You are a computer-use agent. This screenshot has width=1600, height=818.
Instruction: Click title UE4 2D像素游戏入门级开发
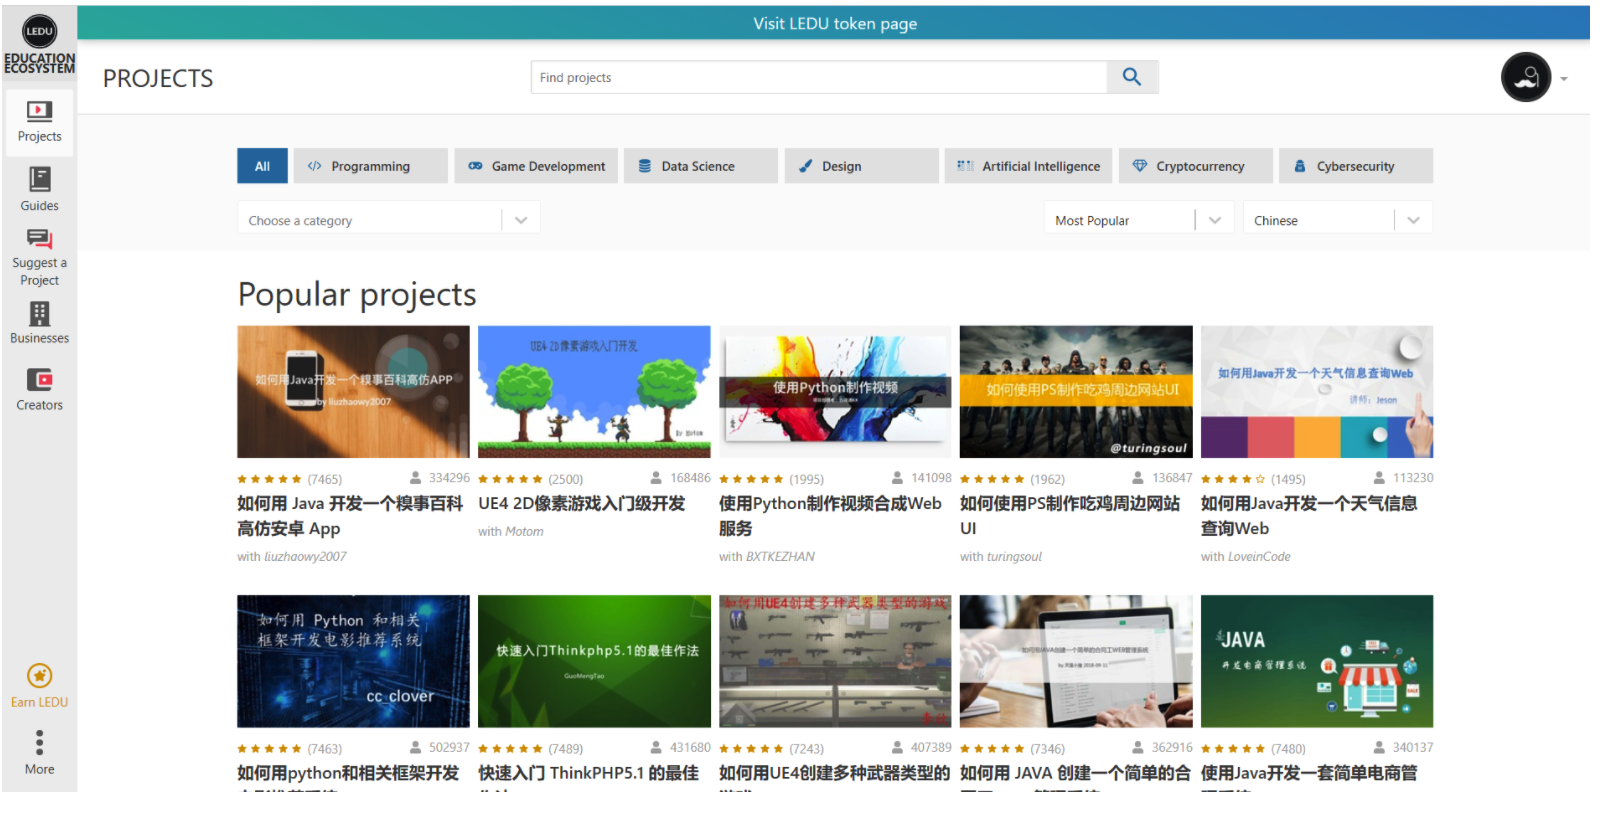coord(582,504)
